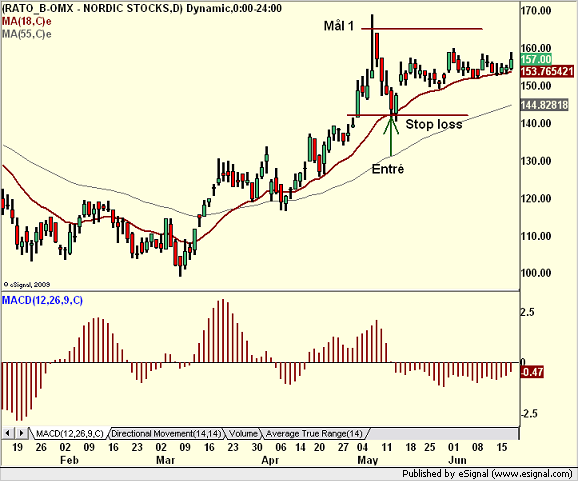The height and width of the screenshot is (481, 578).
Task: Click the 100.00 price axis label
Action: pos(536,273)
